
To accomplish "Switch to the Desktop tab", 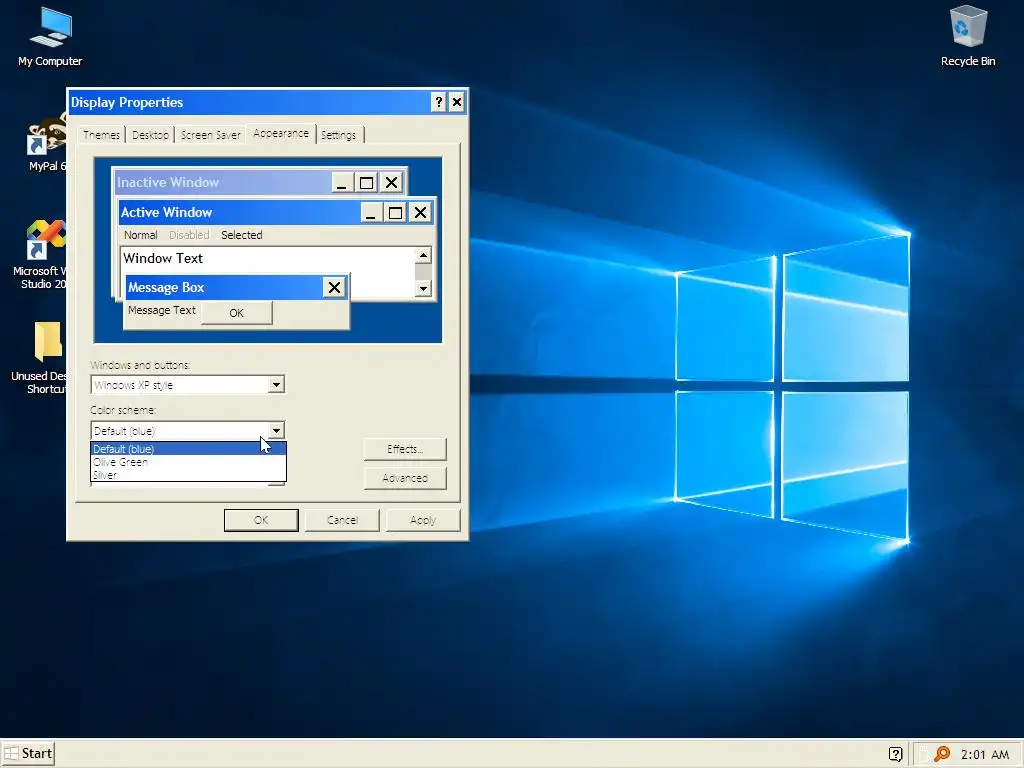I will point(150,135).
